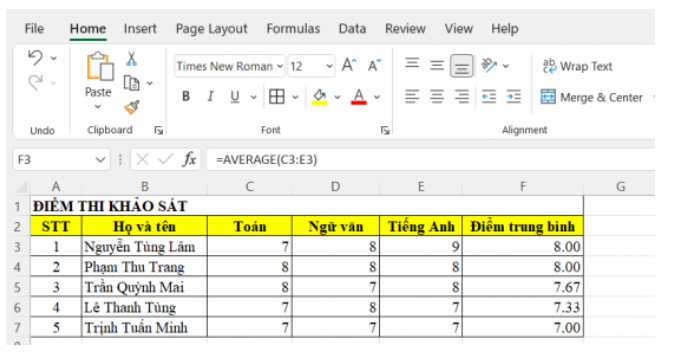
Task: Expand the Fill Color dropdown arrow
Action: point(337,97)
